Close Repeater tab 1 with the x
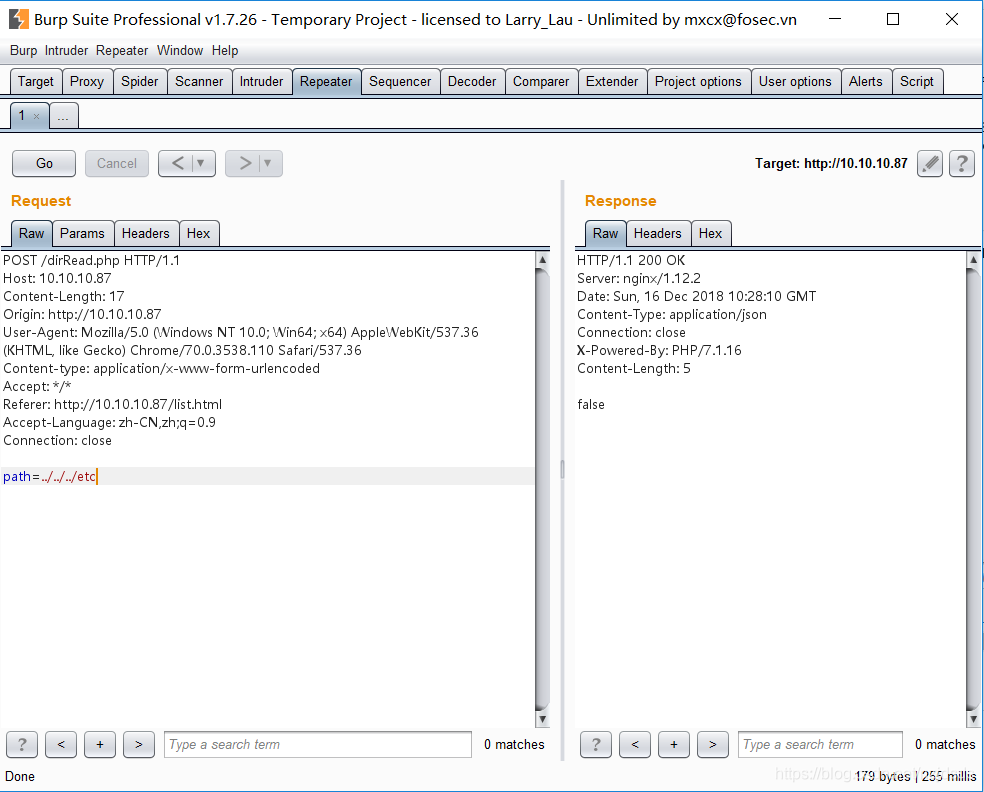 tap(36, 116)
